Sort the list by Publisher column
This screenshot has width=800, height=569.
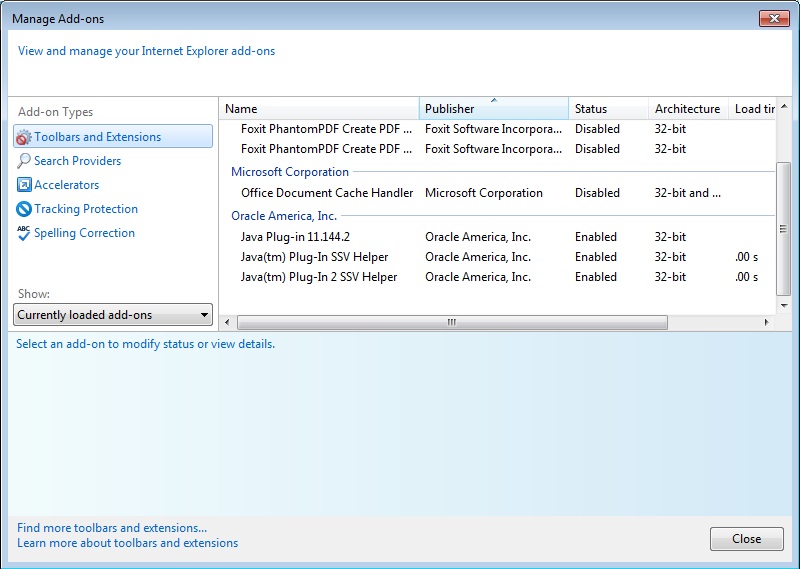pyautogui.click(x=493, y=109)
